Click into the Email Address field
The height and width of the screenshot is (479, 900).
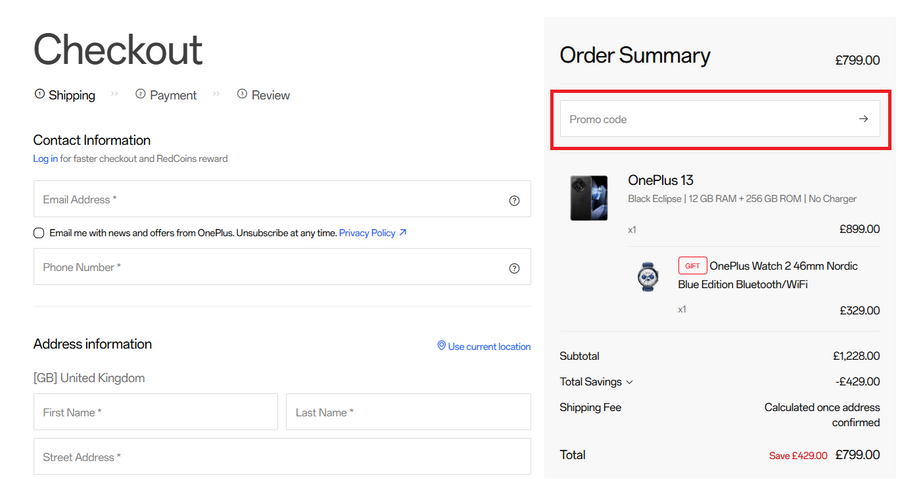point(282,199)
